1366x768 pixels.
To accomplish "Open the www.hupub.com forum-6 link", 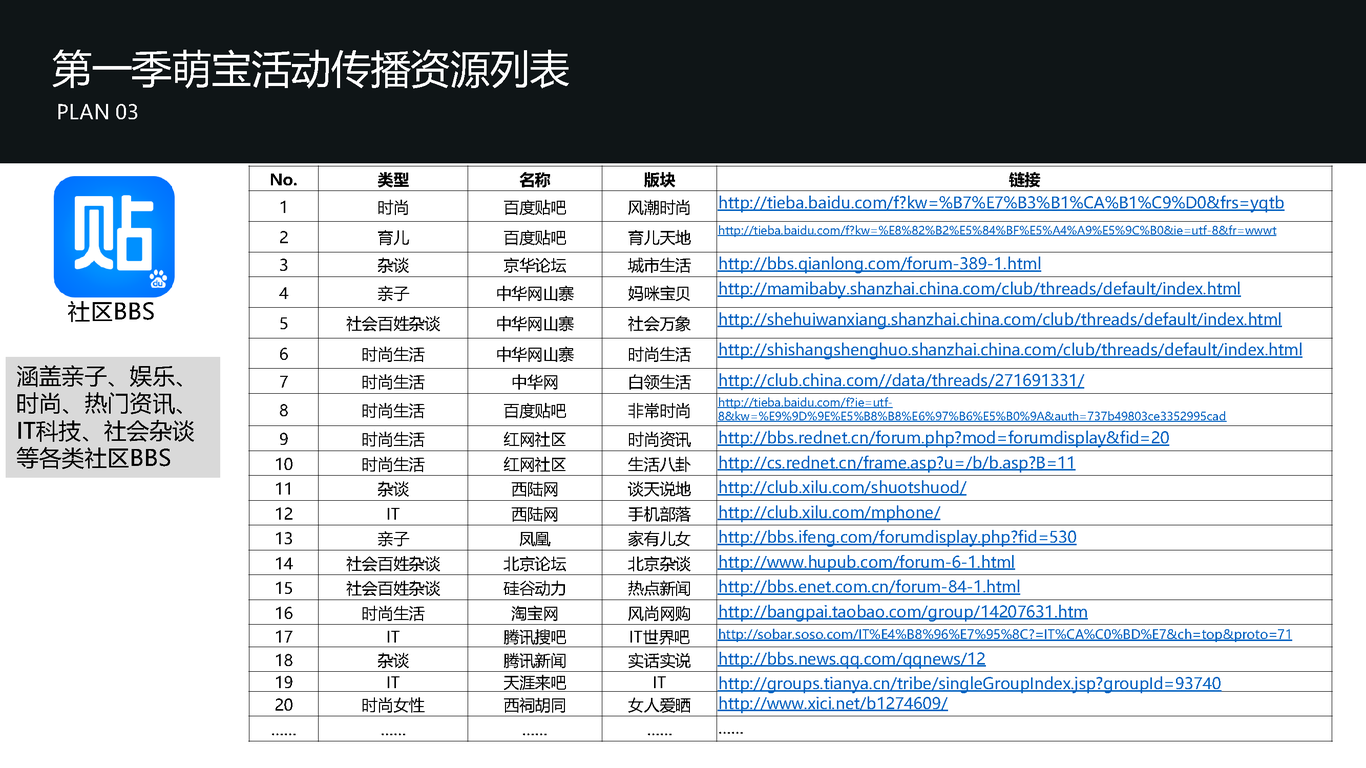I will pyautogui.click(x=866, y=562).
